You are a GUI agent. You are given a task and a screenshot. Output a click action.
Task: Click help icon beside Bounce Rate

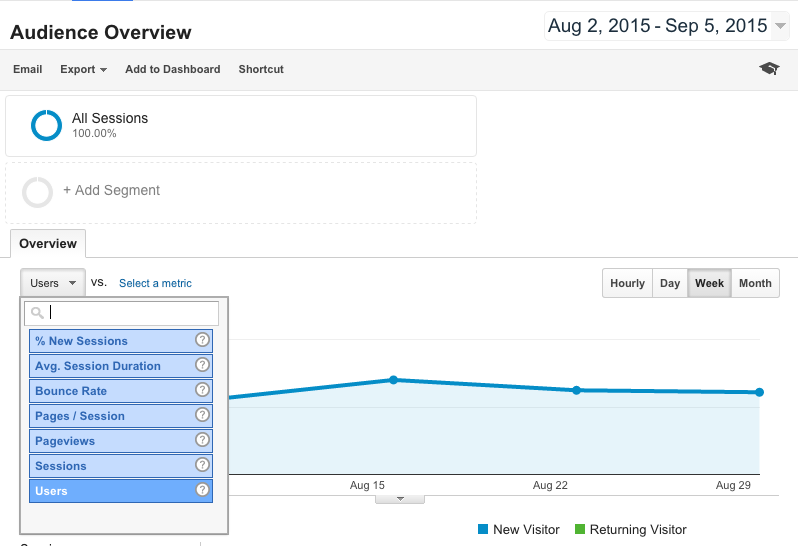pyautogui.click(x=202, y=391)
